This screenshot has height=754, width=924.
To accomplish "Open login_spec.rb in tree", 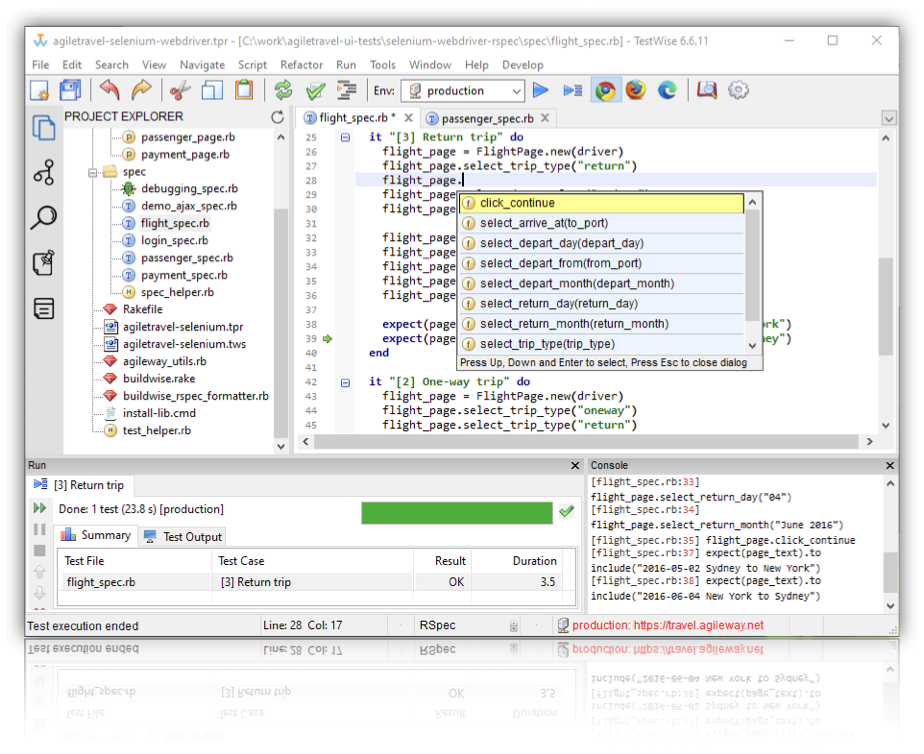I will pyautogui.click(x=174, y=240).
